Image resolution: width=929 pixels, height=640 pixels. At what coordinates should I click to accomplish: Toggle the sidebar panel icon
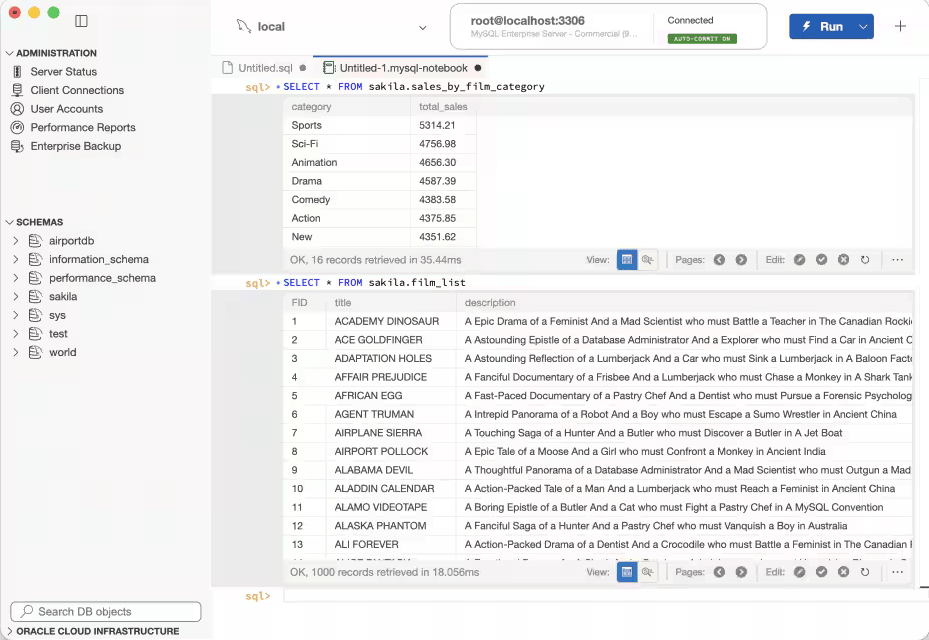(x=81, y=21)
